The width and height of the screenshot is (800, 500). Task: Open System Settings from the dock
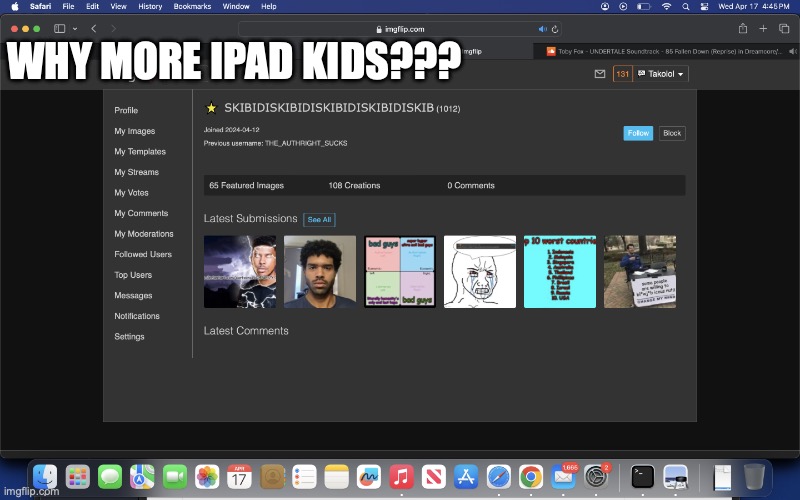point(596,477)
